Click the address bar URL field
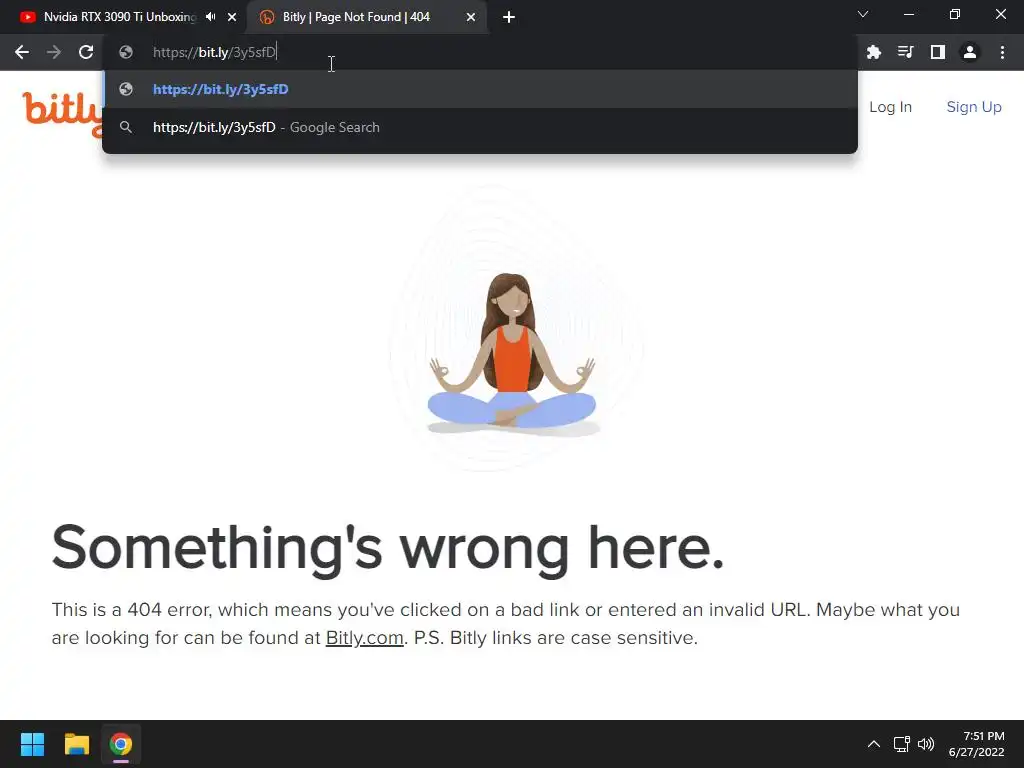Image resolution: width=1024 pixels, height=768 pixels. click(x=479, y=52)
